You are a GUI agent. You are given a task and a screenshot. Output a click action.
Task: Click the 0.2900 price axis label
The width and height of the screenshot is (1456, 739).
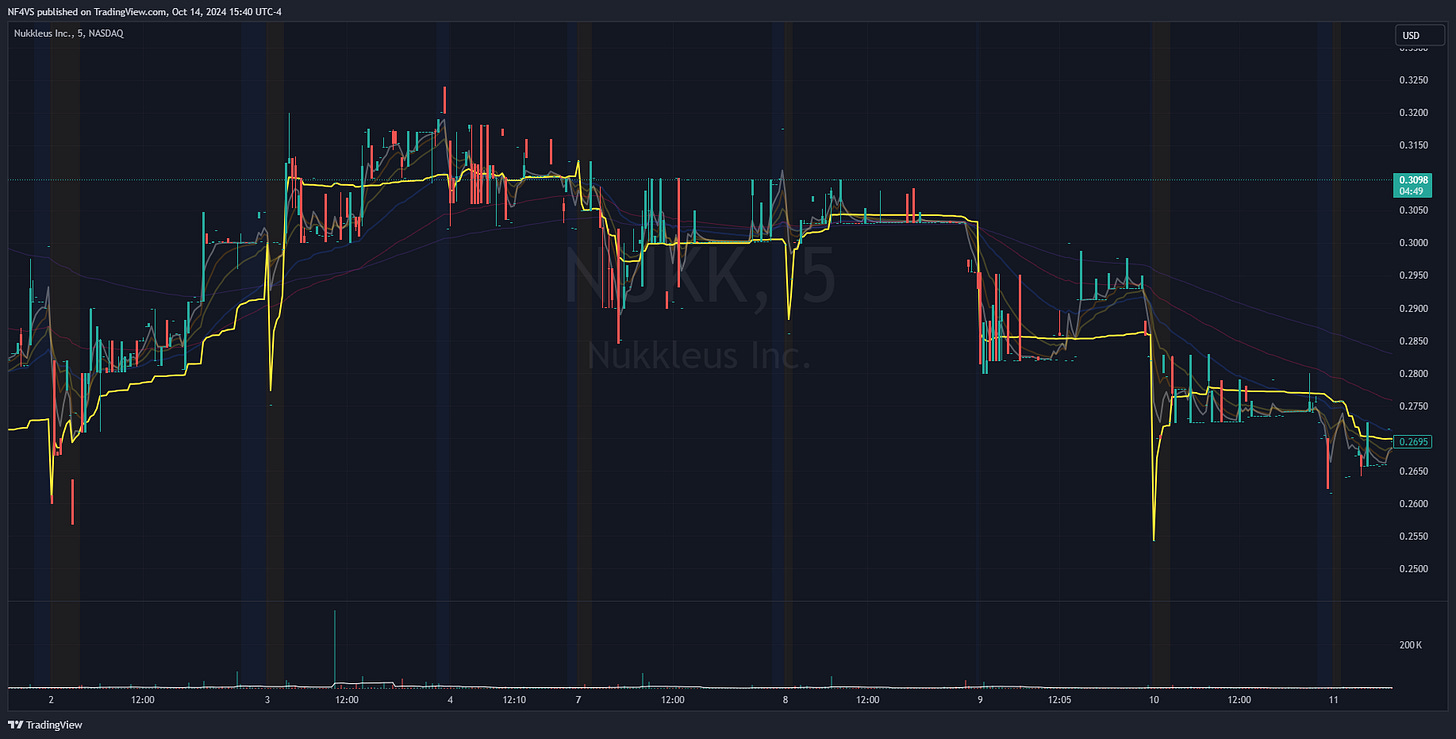click(1414, 308)
